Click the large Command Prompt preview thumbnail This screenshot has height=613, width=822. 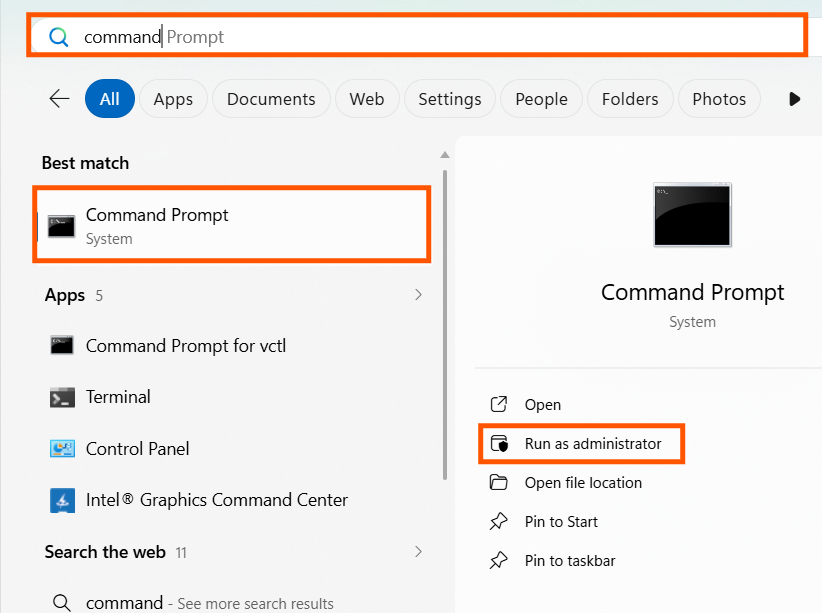[692, 215]
